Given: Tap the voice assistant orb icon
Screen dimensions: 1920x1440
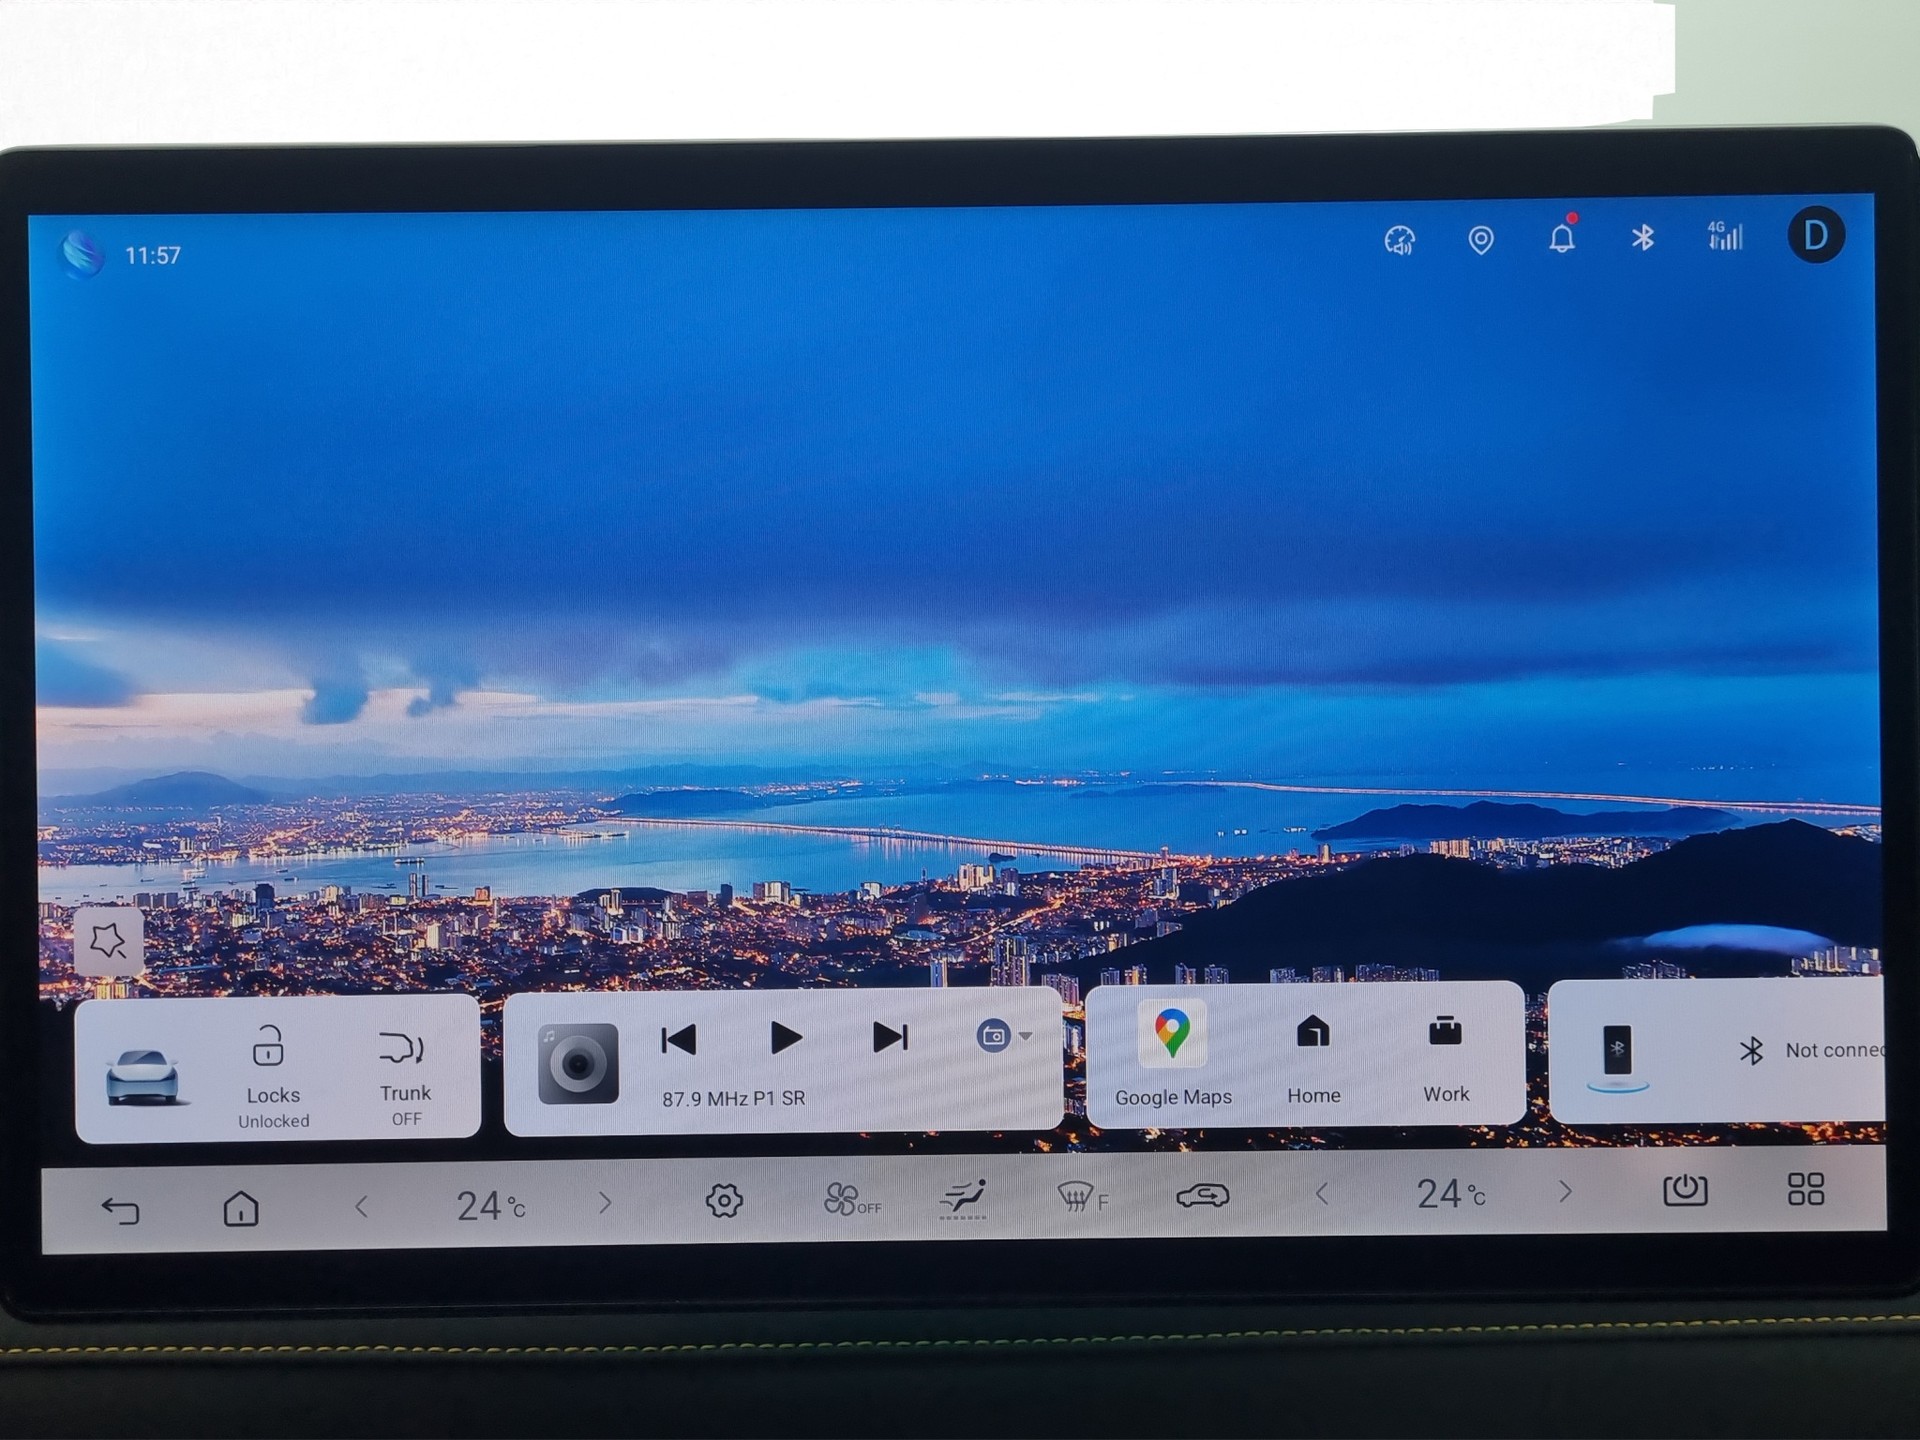Looking at the screenshot, I should [x=82, y=254].
